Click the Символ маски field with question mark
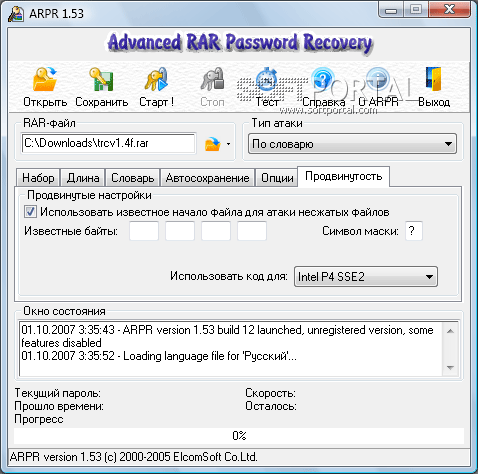 tap(414, 231)
